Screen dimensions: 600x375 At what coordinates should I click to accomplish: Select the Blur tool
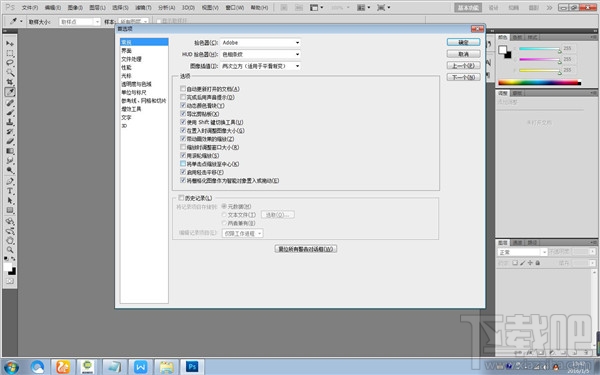pos(10,160)
